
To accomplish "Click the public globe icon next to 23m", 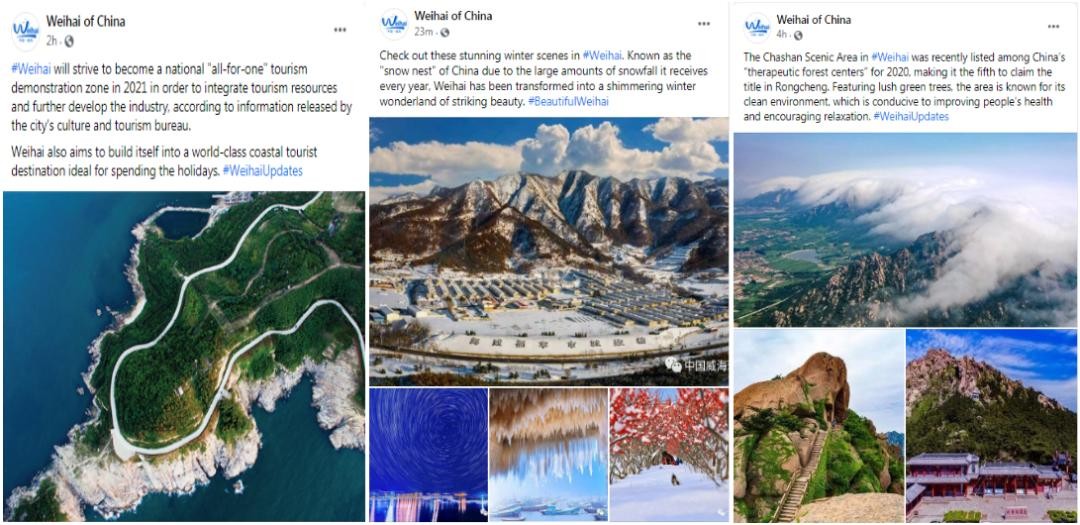I will click(x=444, y=32).
